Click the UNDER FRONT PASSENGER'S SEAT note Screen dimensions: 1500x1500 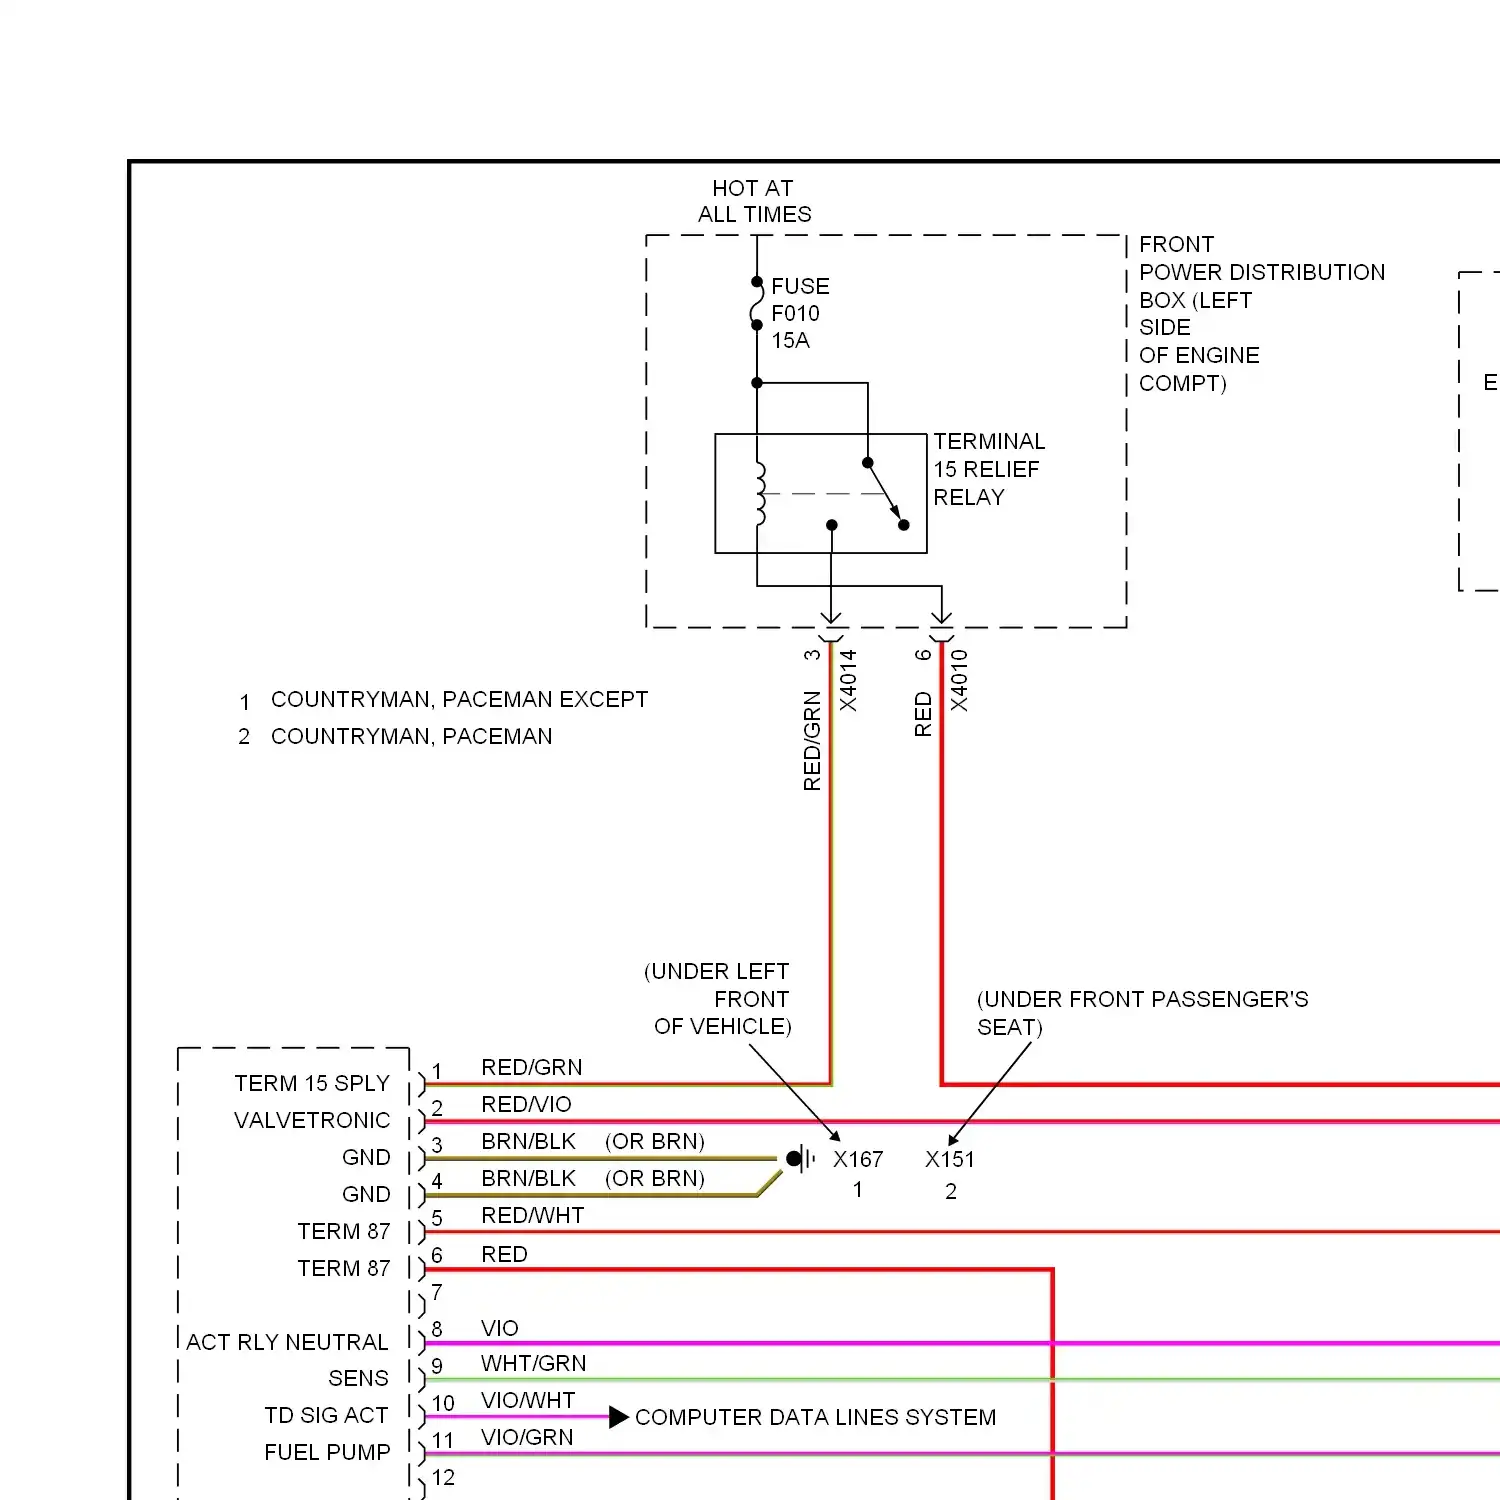[x=1142, y=1013]
